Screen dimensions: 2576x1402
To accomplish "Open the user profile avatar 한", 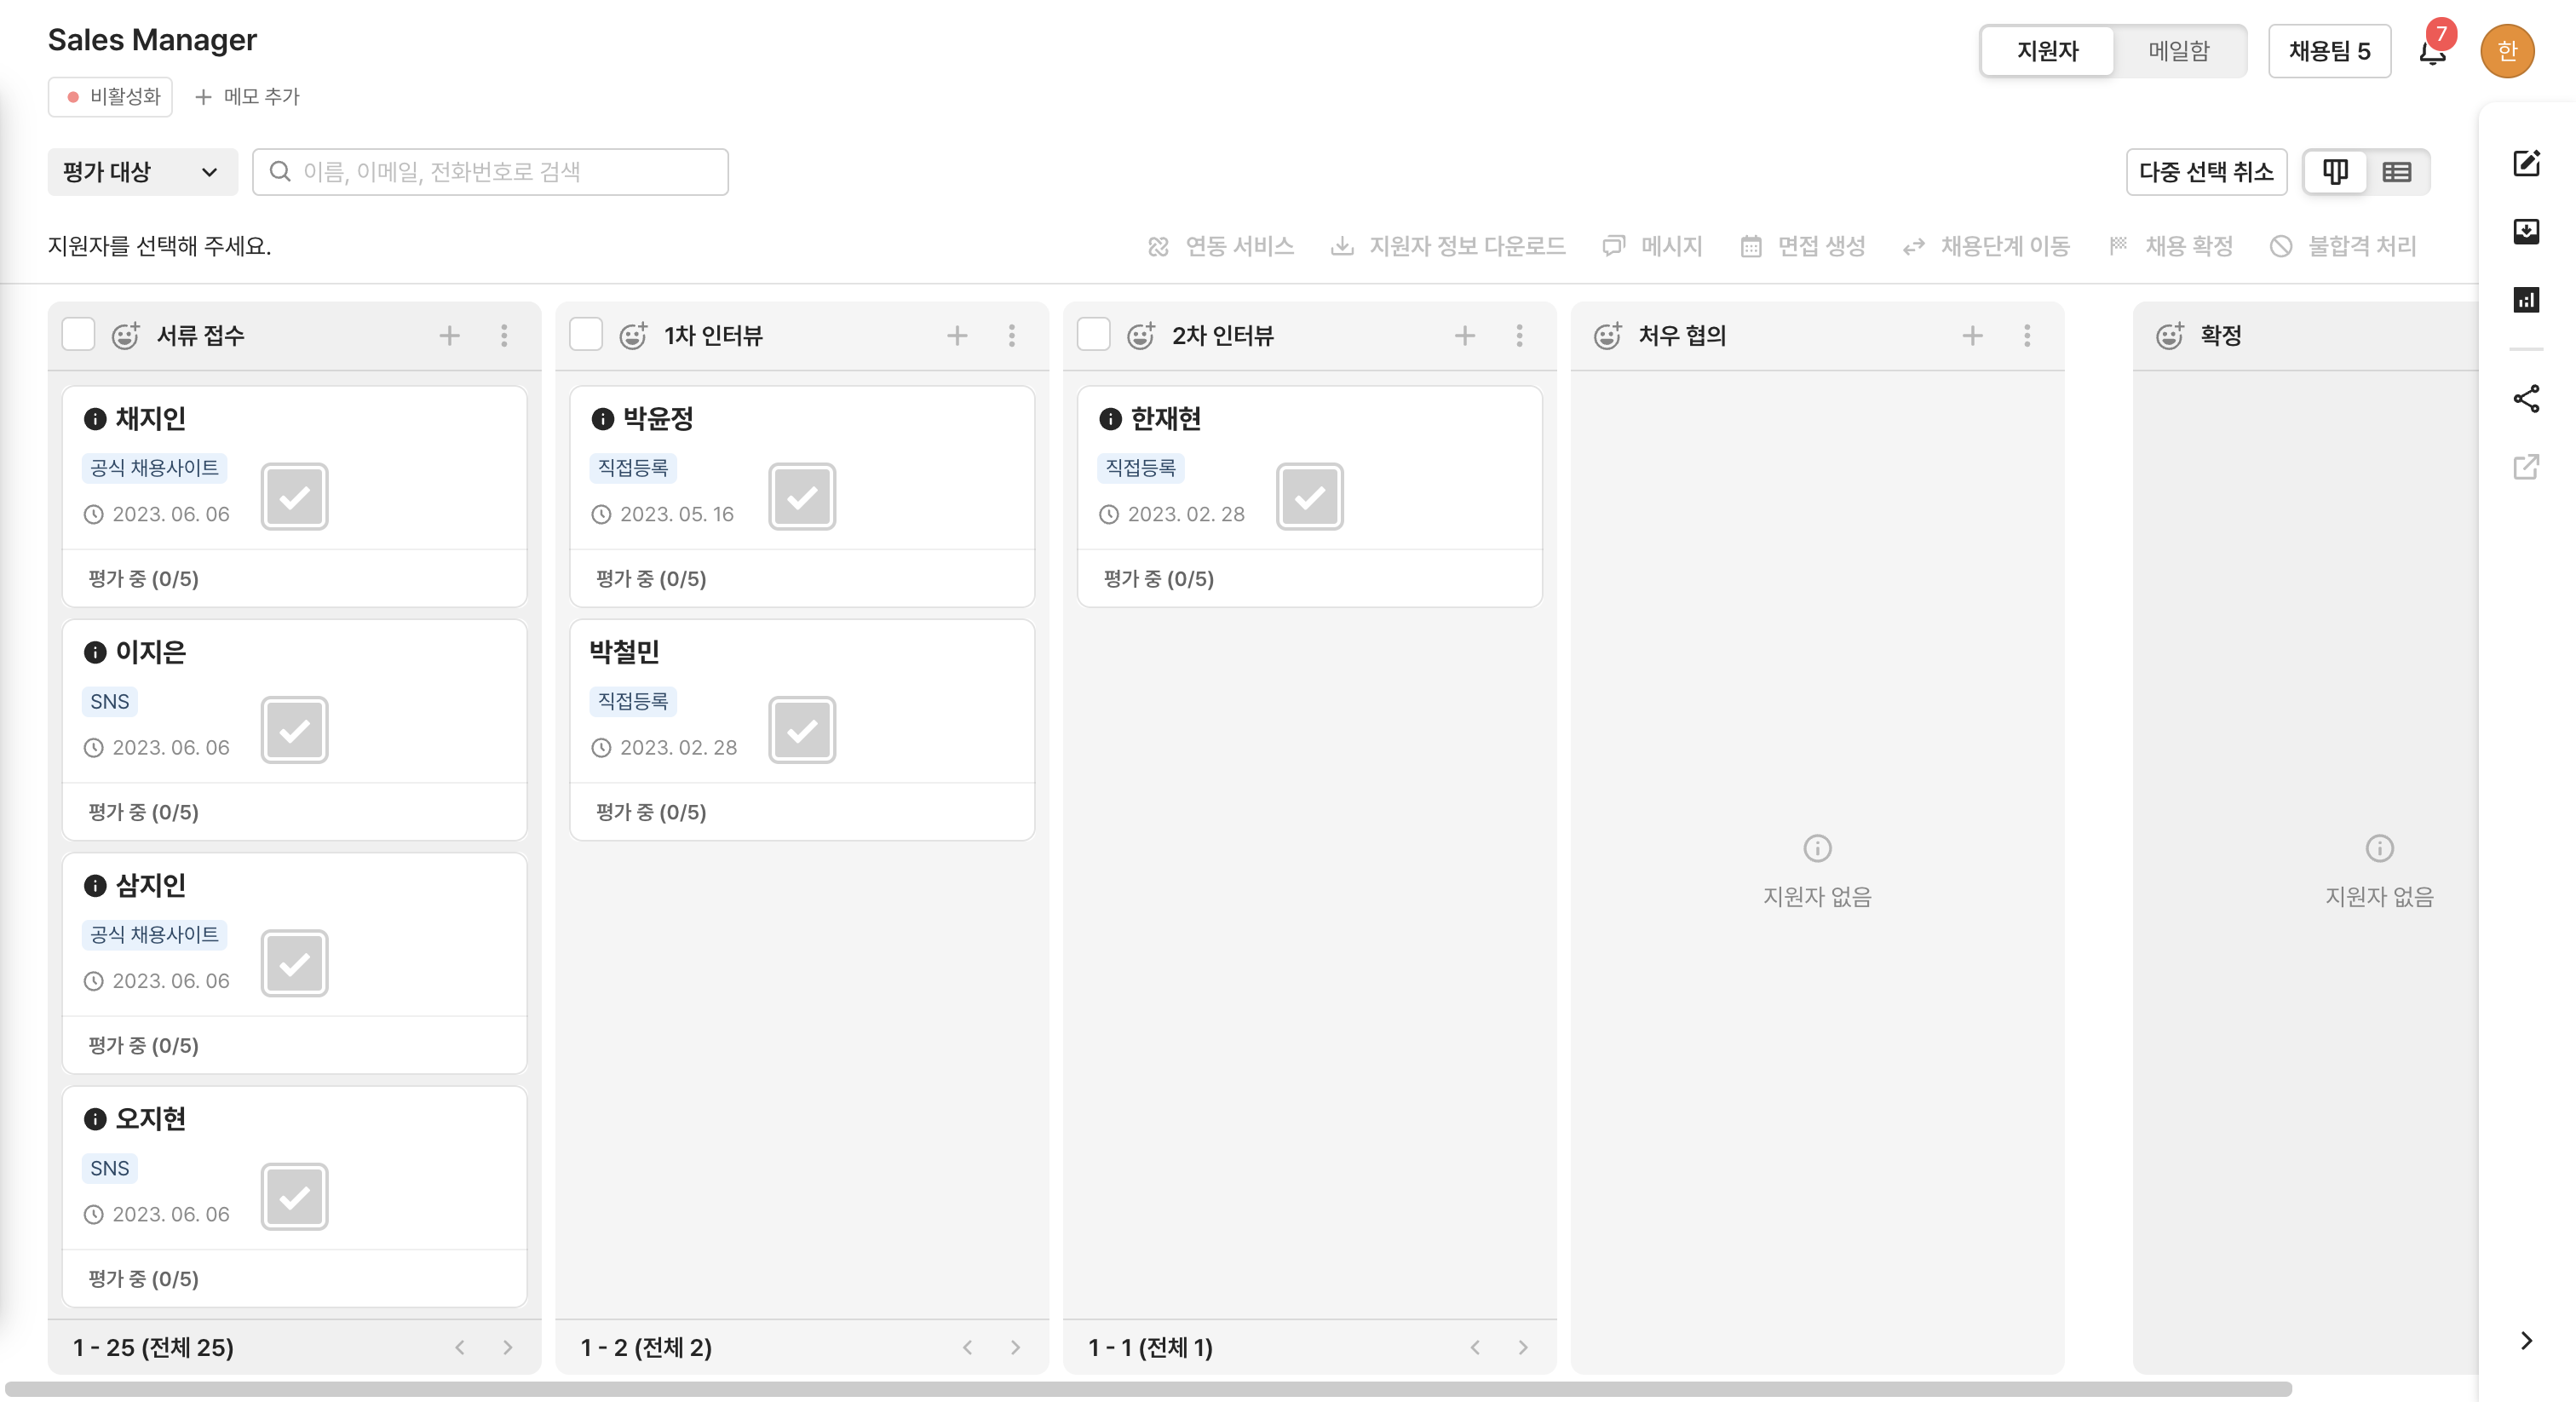I will [2507, 51].
